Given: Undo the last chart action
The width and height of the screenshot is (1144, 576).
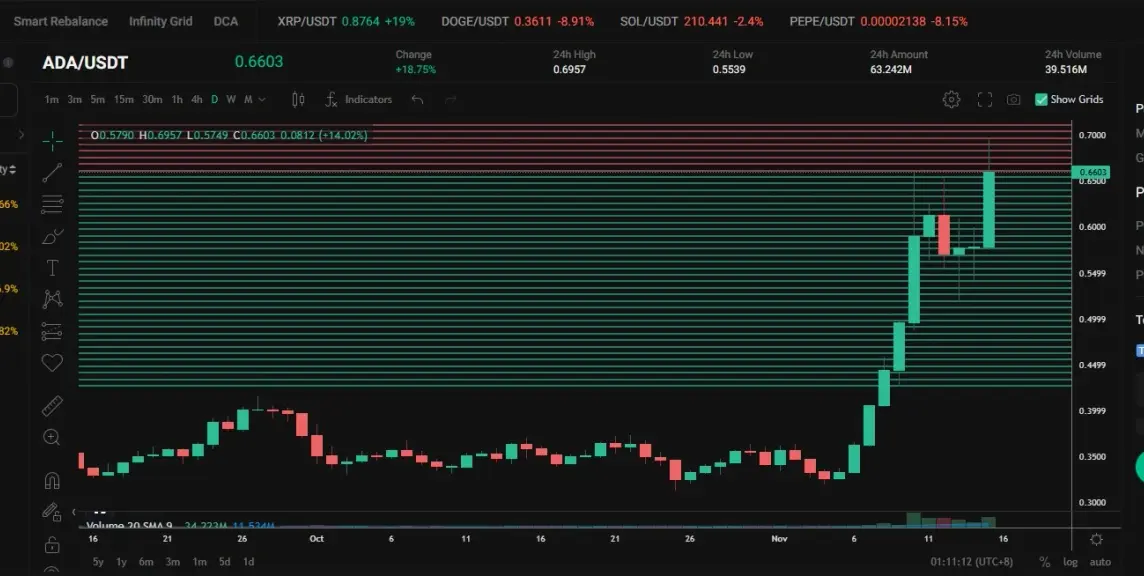Looking at the screenshot, I should click(x=417, y=99).
